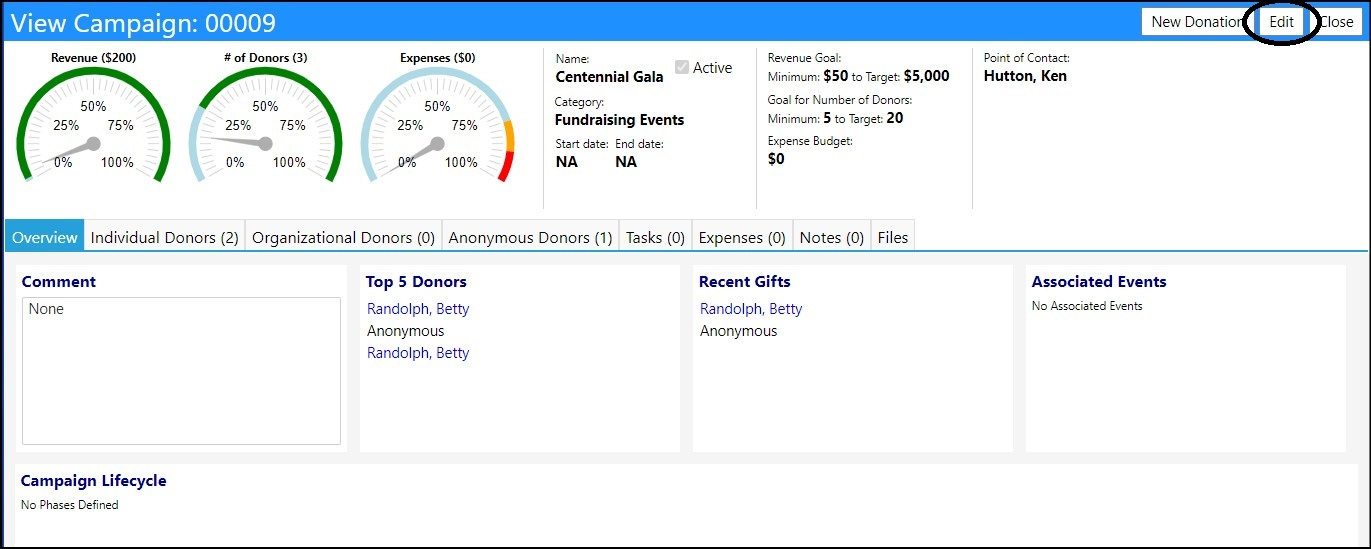The image size is (1371, 549).
Task: Click the Campaign Lifecycle heading
Action: [x=94, y=481]
